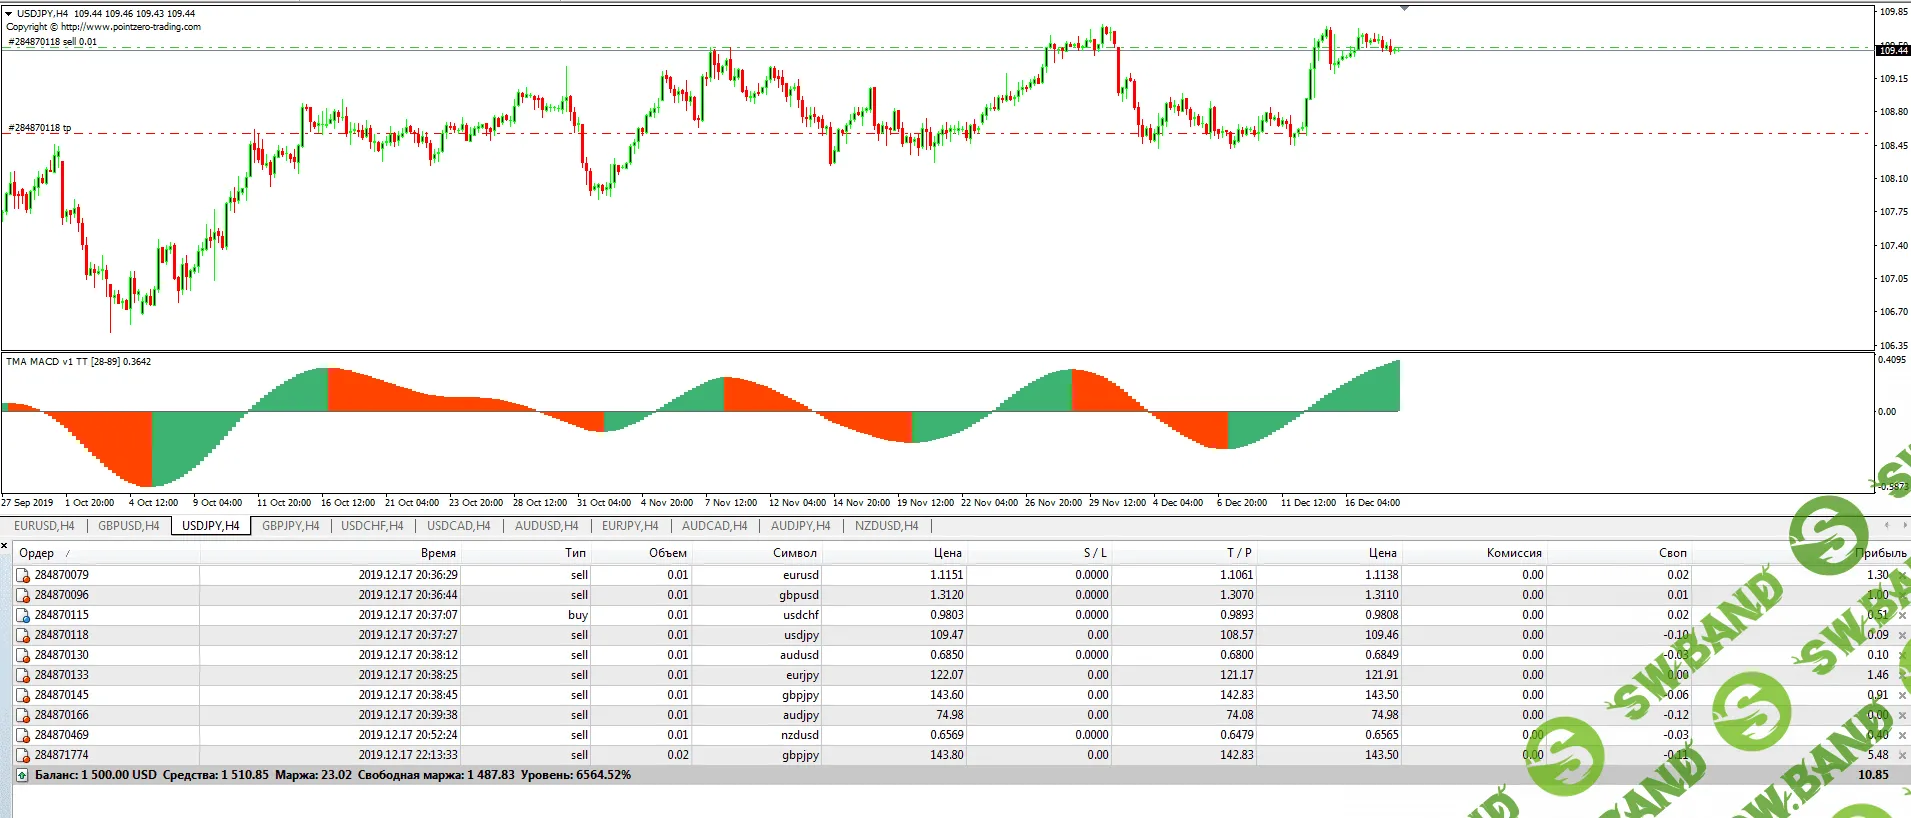
Task: Close the terminal panel with X
Action: [x=5, y=546]
